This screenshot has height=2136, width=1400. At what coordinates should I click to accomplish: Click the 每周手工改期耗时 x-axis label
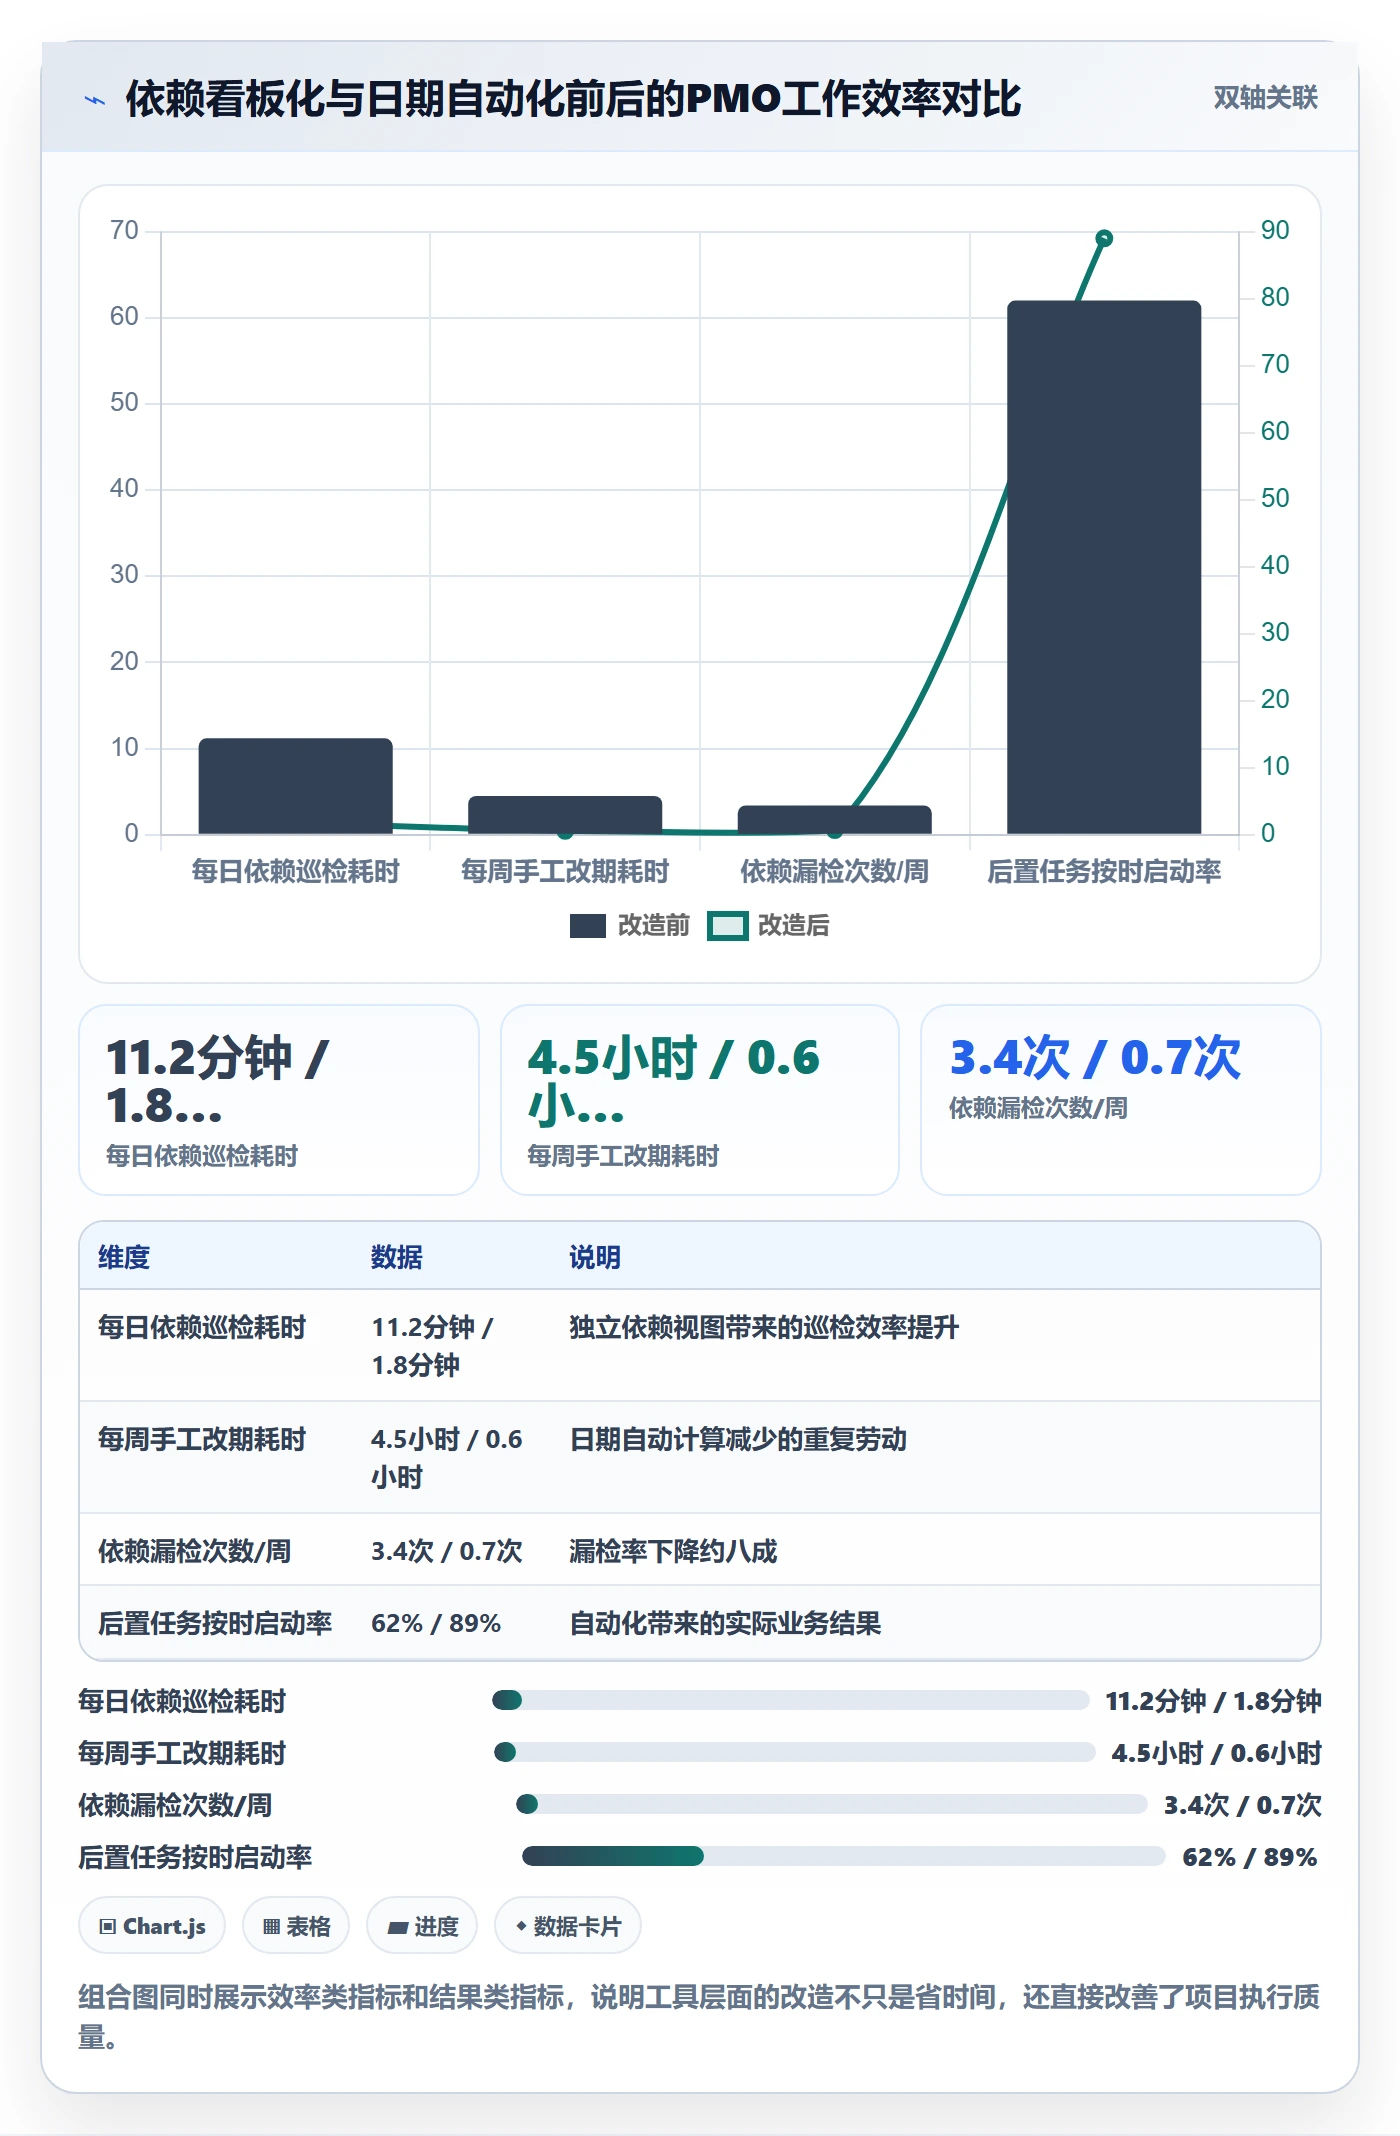[565, 871]
